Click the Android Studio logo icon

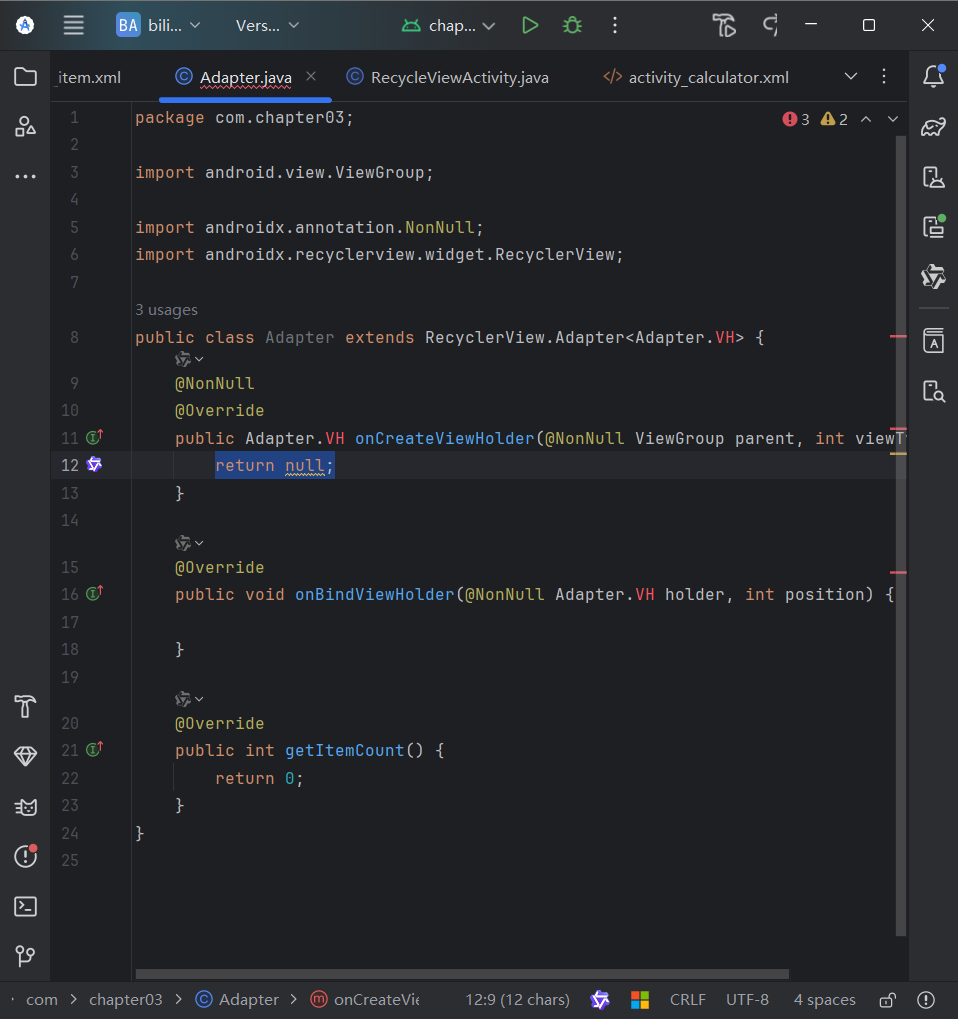pyautogui.click(x=25, y=25)
